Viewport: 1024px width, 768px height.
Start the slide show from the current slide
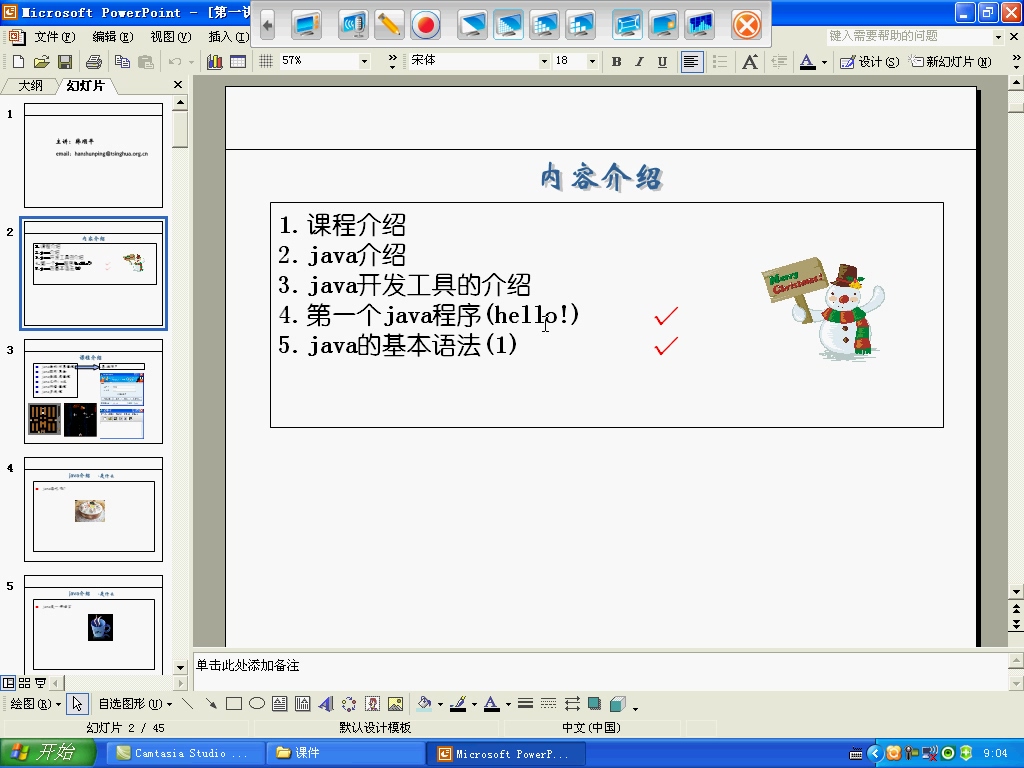40,683
